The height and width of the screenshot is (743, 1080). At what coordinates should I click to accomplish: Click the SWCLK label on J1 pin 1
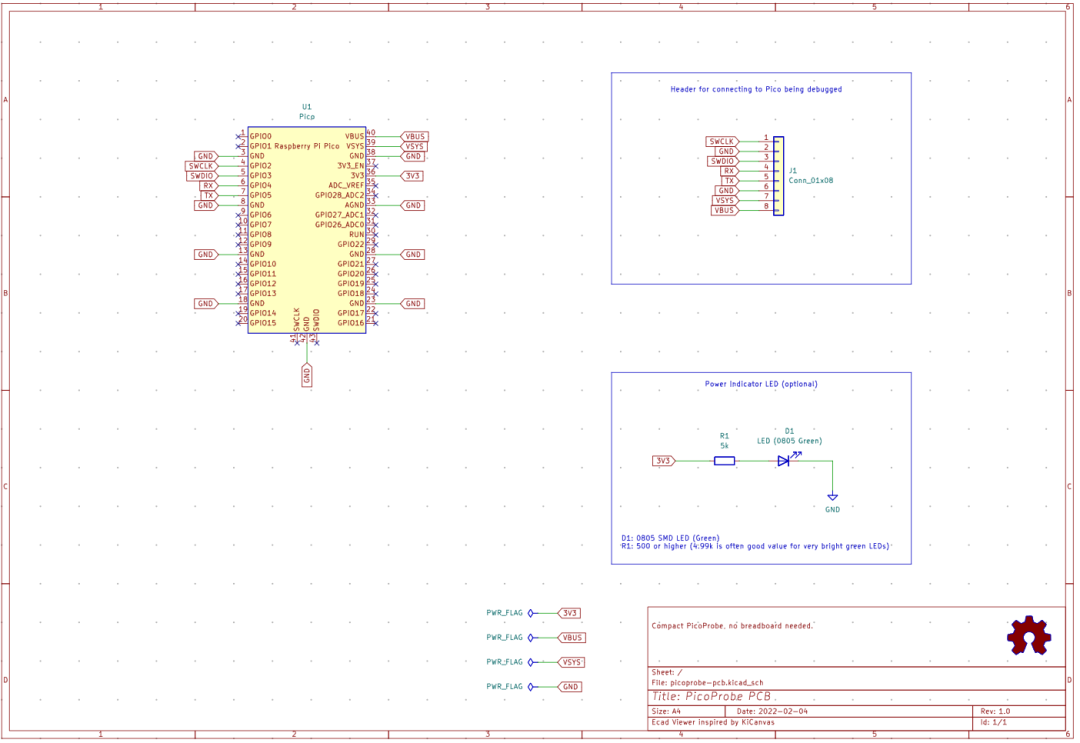click(x=722, y=142)
